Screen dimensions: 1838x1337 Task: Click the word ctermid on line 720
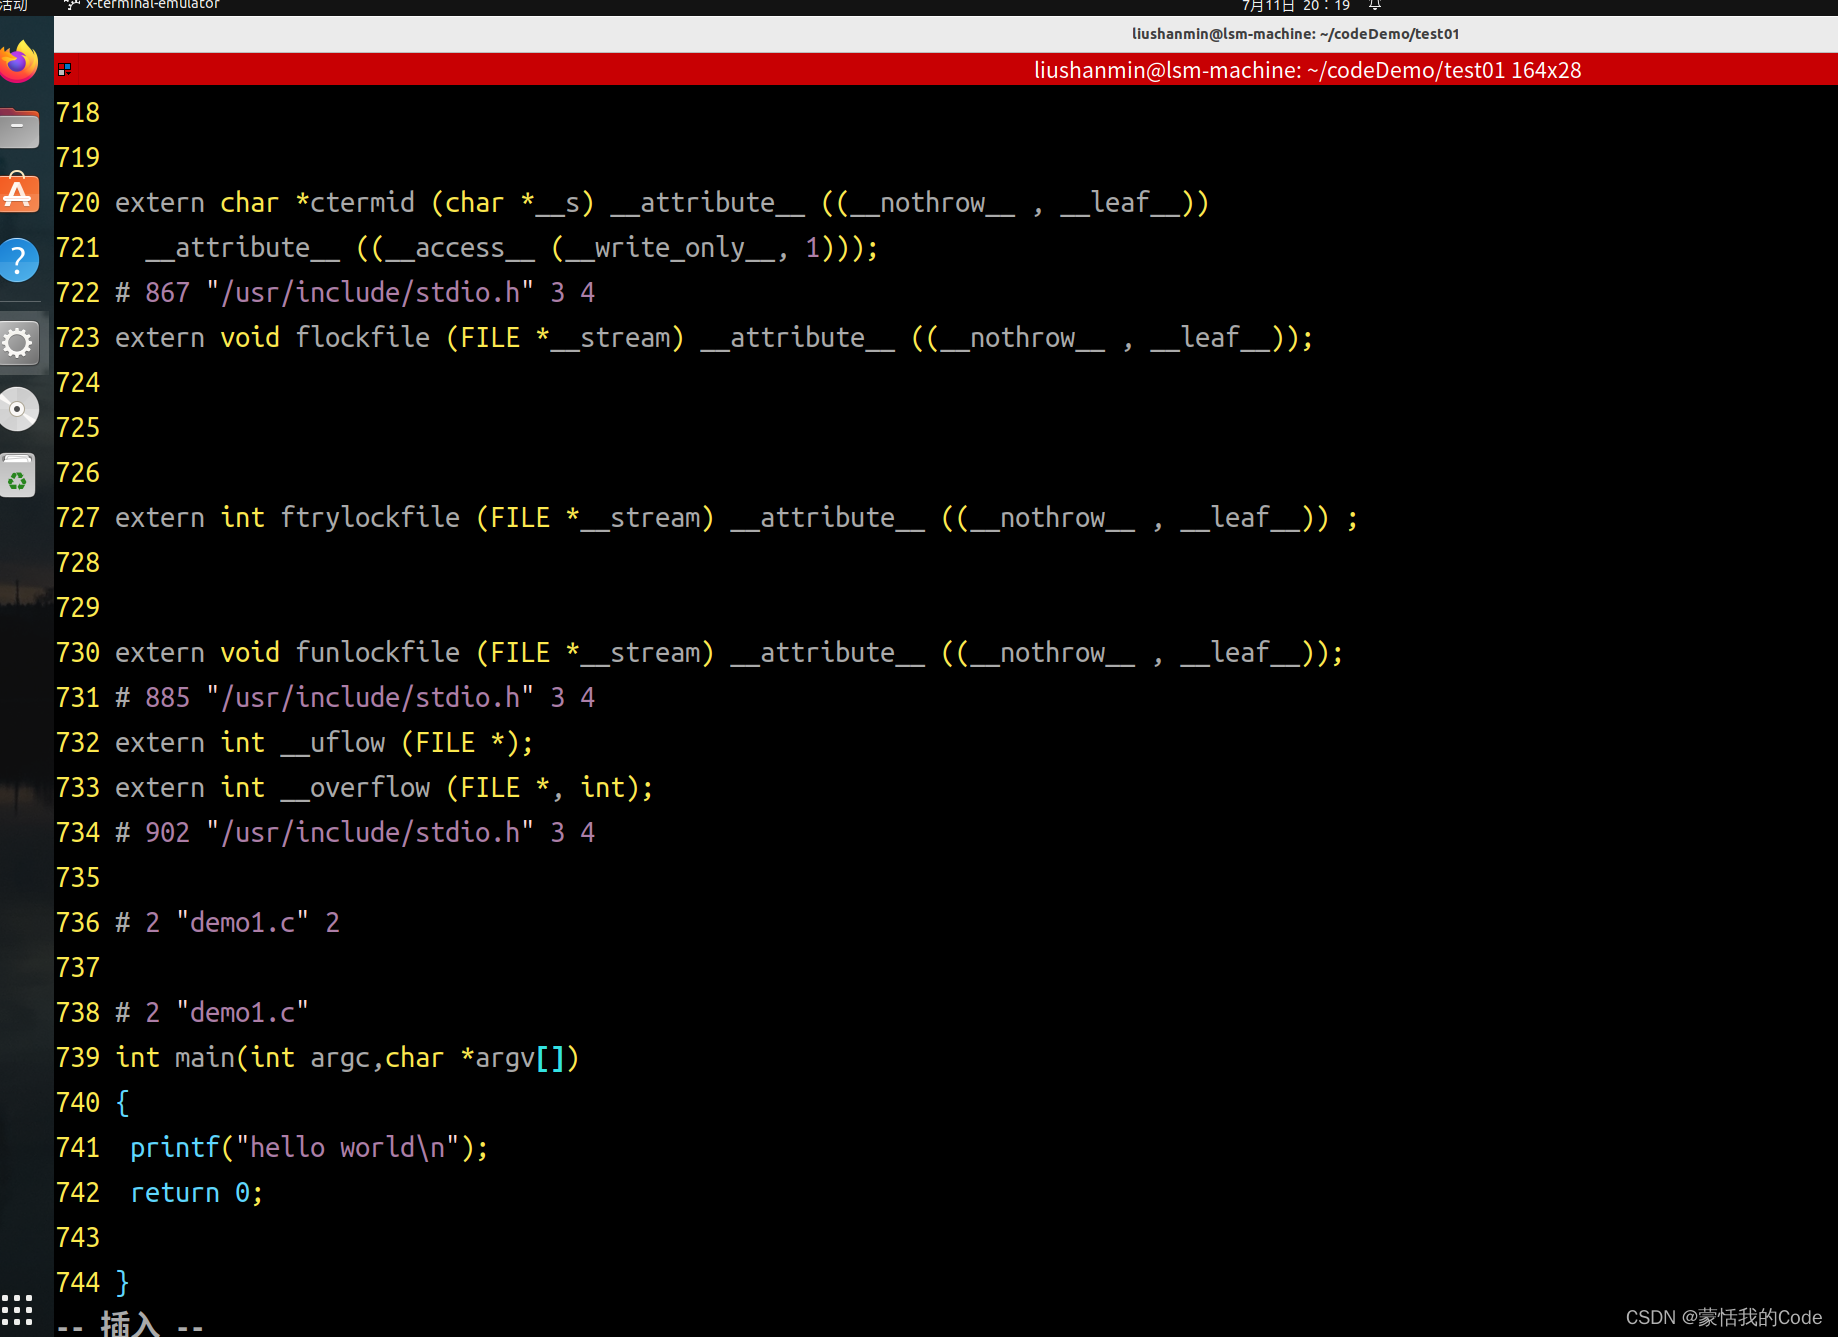(x=363, y=203)
